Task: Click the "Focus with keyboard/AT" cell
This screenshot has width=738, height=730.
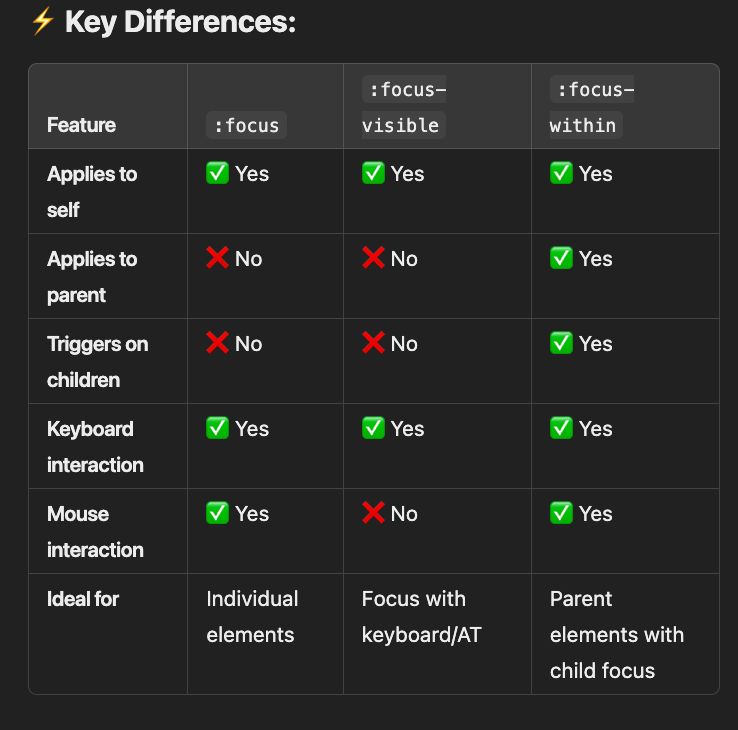Action: tap(420, 616)
